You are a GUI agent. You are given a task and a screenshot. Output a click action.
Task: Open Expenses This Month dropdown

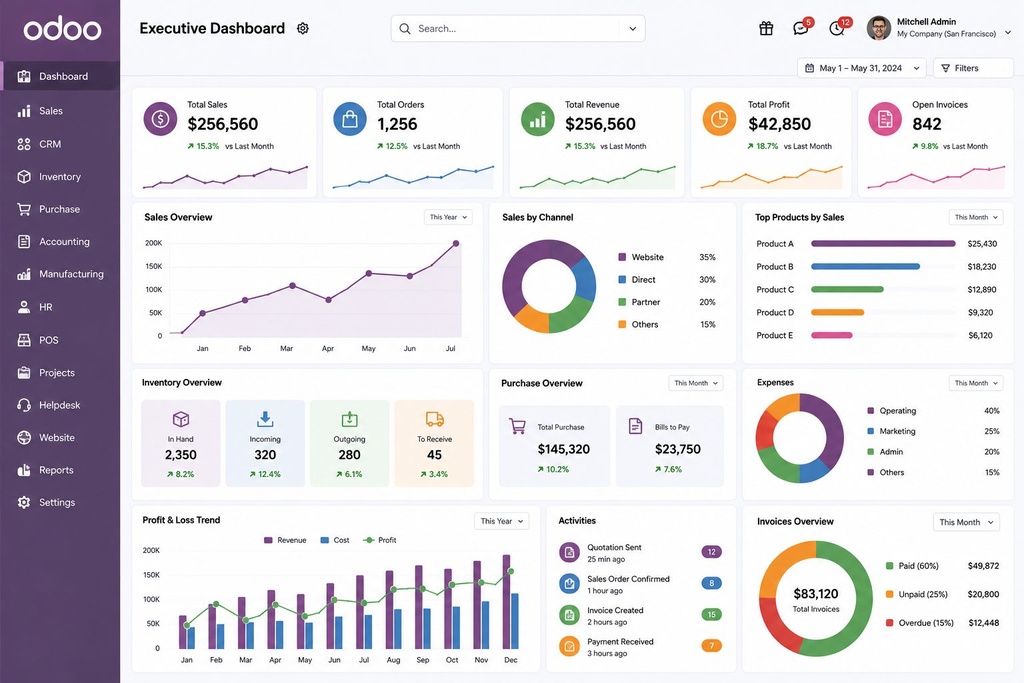[976, 383]
